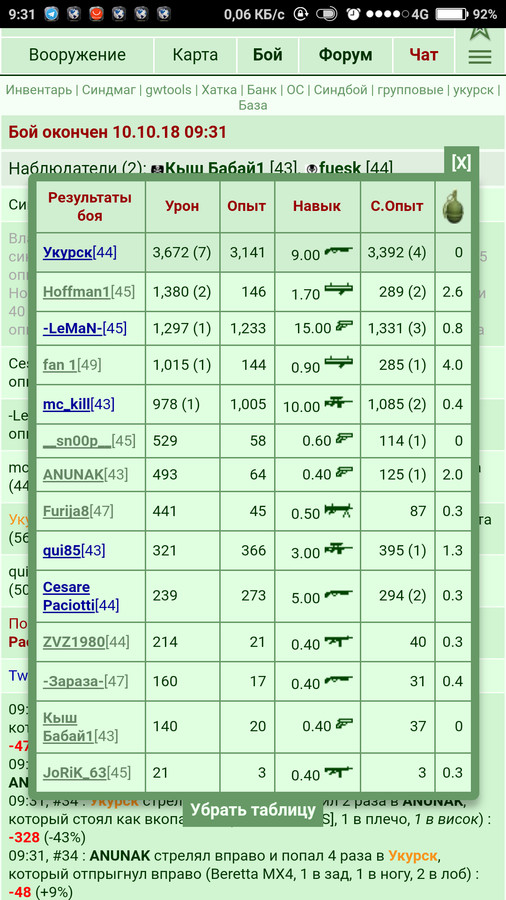Open the Синдмаг link
506x900 pixels.
pyautogui.click(x=110, y=90)
